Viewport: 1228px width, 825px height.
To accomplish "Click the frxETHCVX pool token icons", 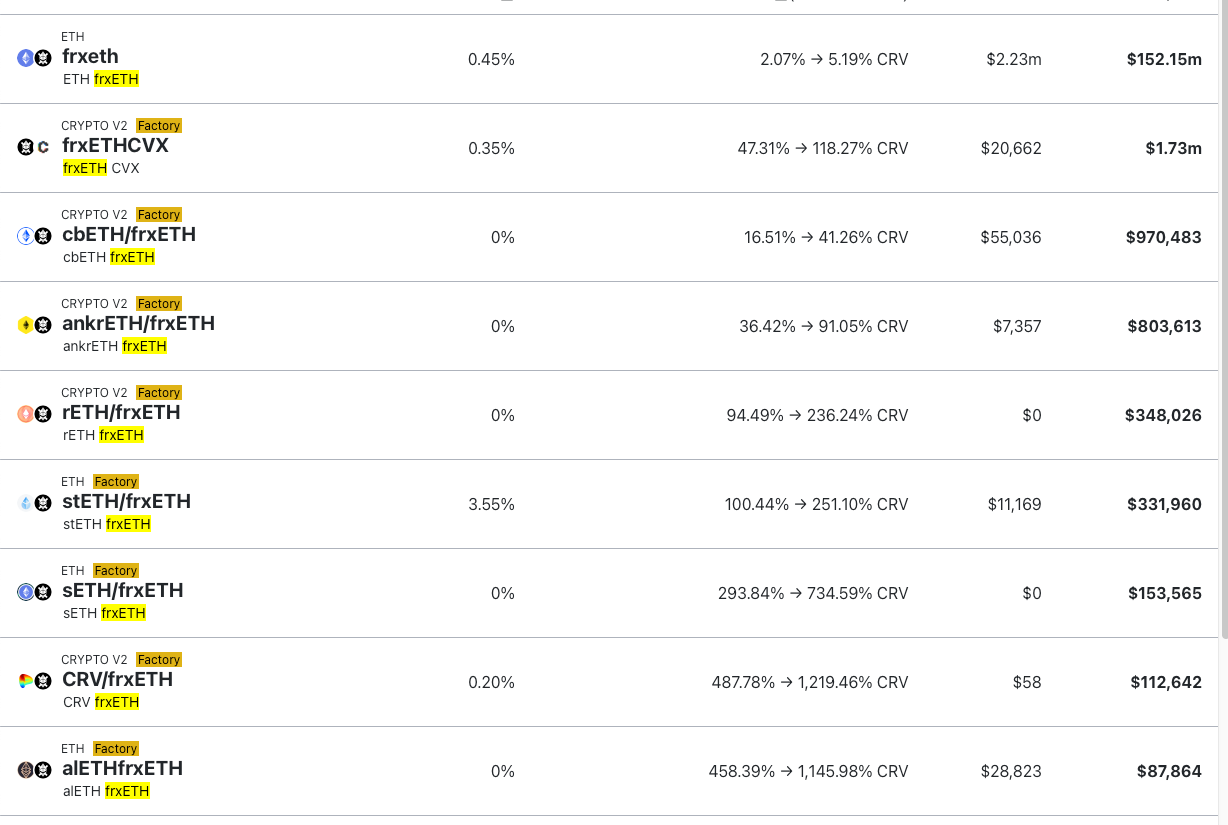I will (x=34, y=147).
